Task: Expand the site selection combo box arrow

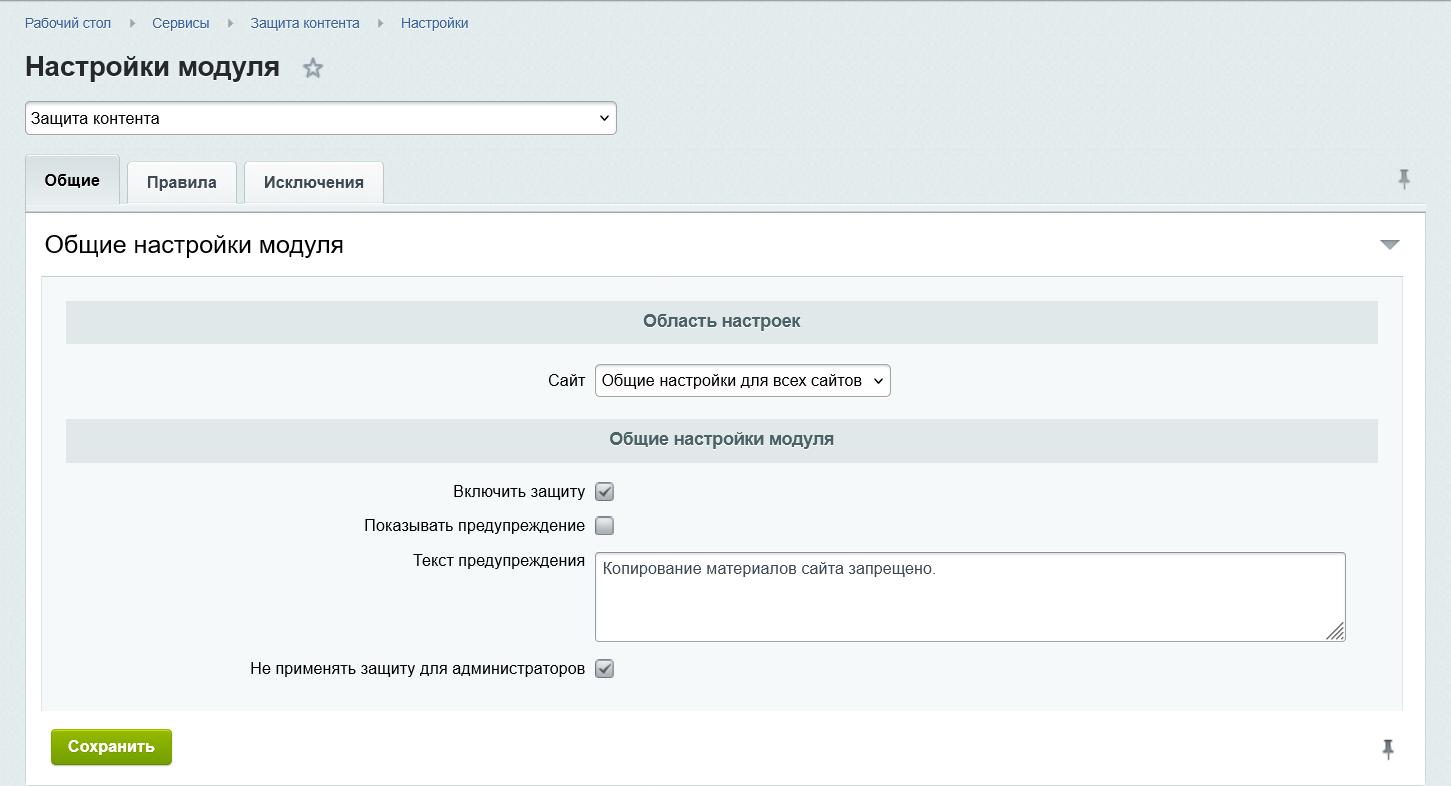Action: pos(877,380)
